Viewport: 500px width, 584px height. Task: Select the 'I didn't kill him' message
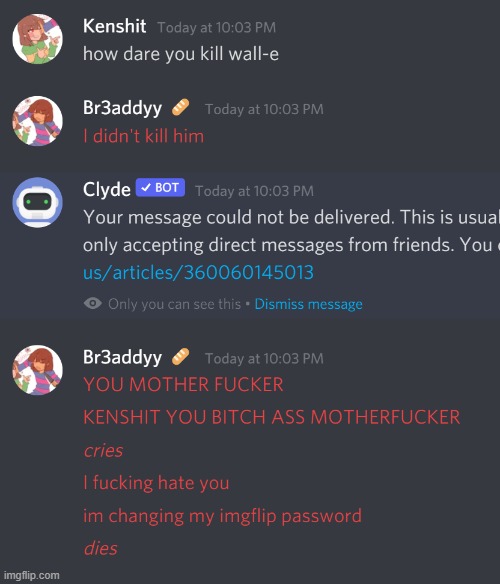(143, 136)
